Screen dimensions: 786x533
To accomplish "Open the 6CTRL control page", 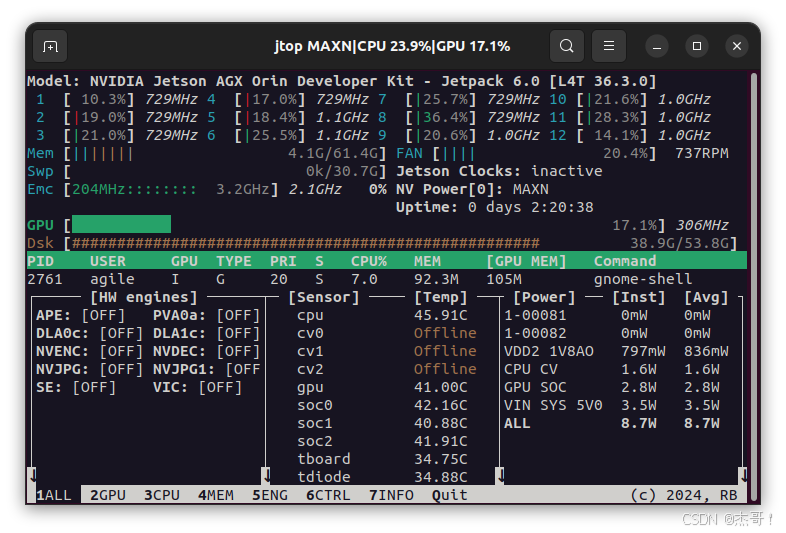I will click(328, 495).
